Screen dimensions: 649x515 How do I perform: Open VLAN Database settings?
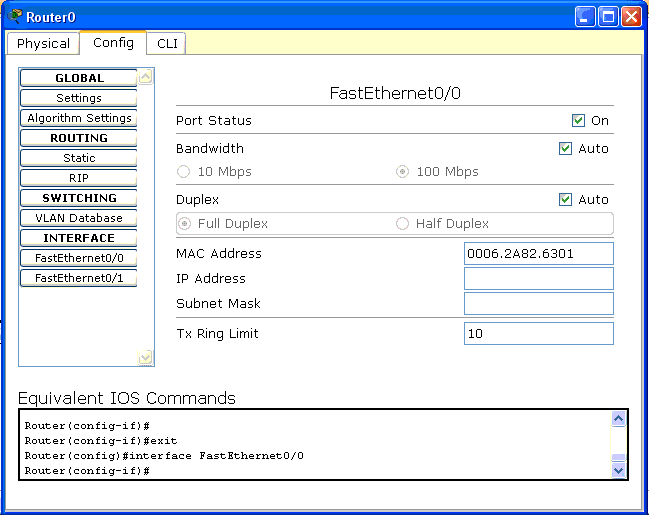click(79, 218)
